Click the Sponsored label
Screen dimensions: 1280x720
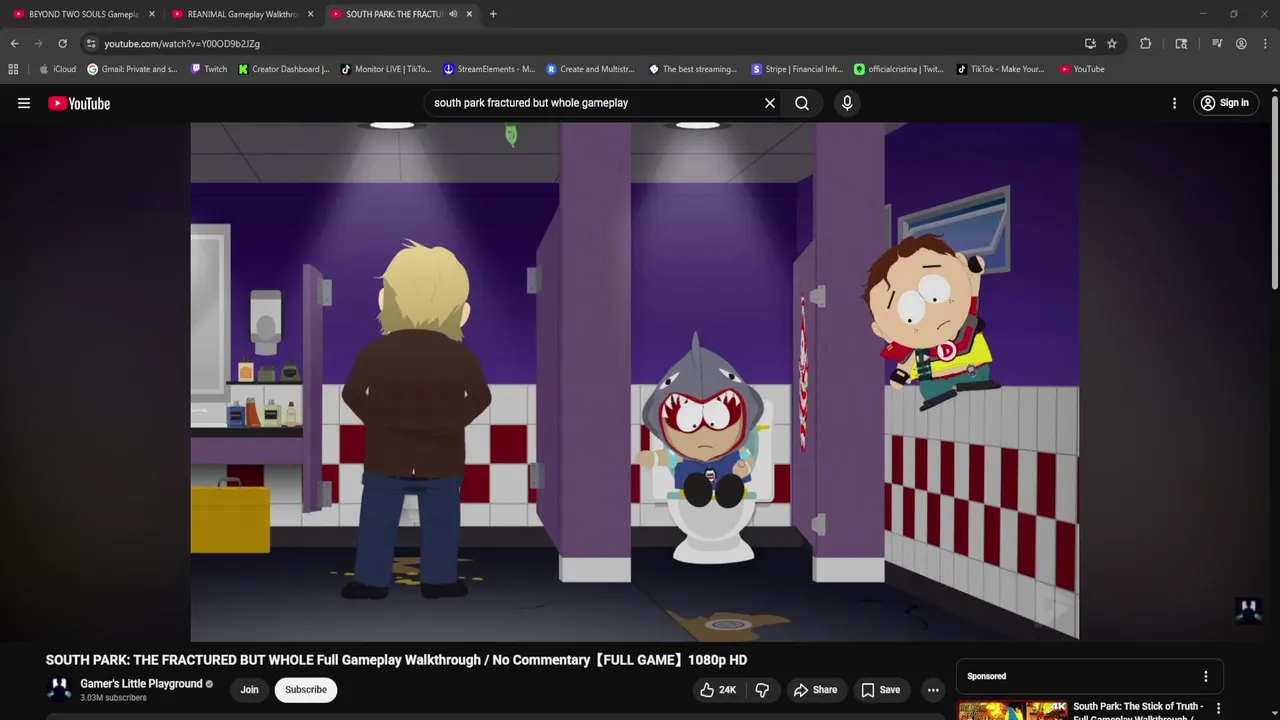click(x=986, y=677)
